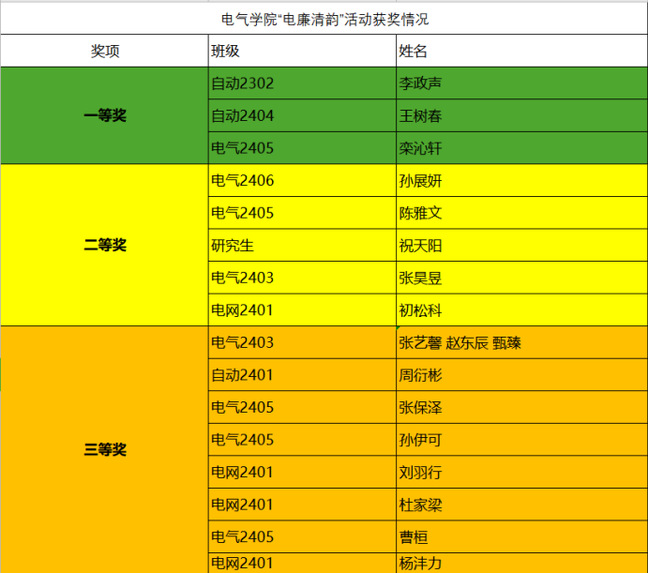Select the yellow 二等奖 merged cell

coord(104,245)
